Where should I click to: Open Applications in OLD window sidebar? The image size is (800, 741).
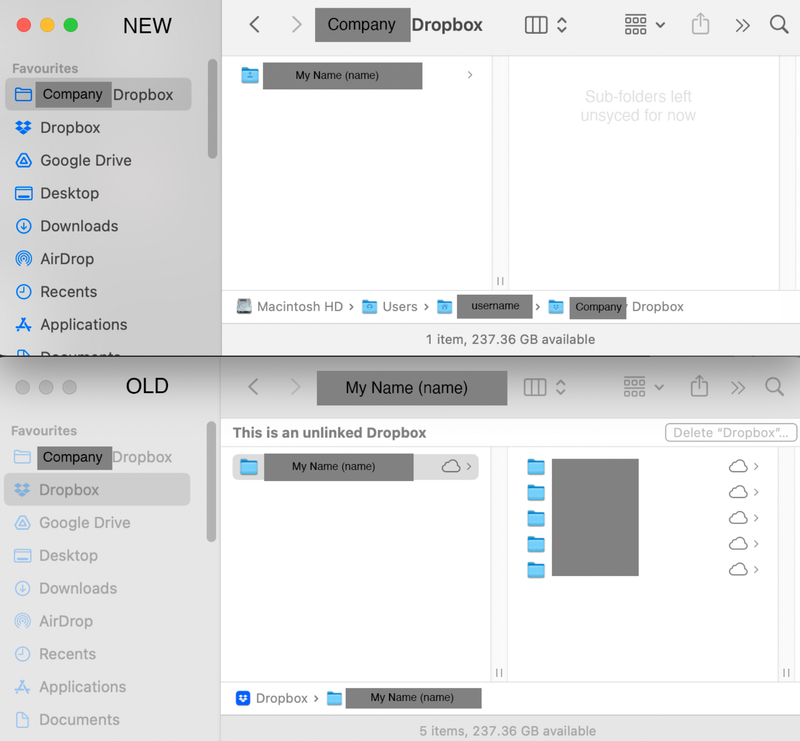click(83, 687)
